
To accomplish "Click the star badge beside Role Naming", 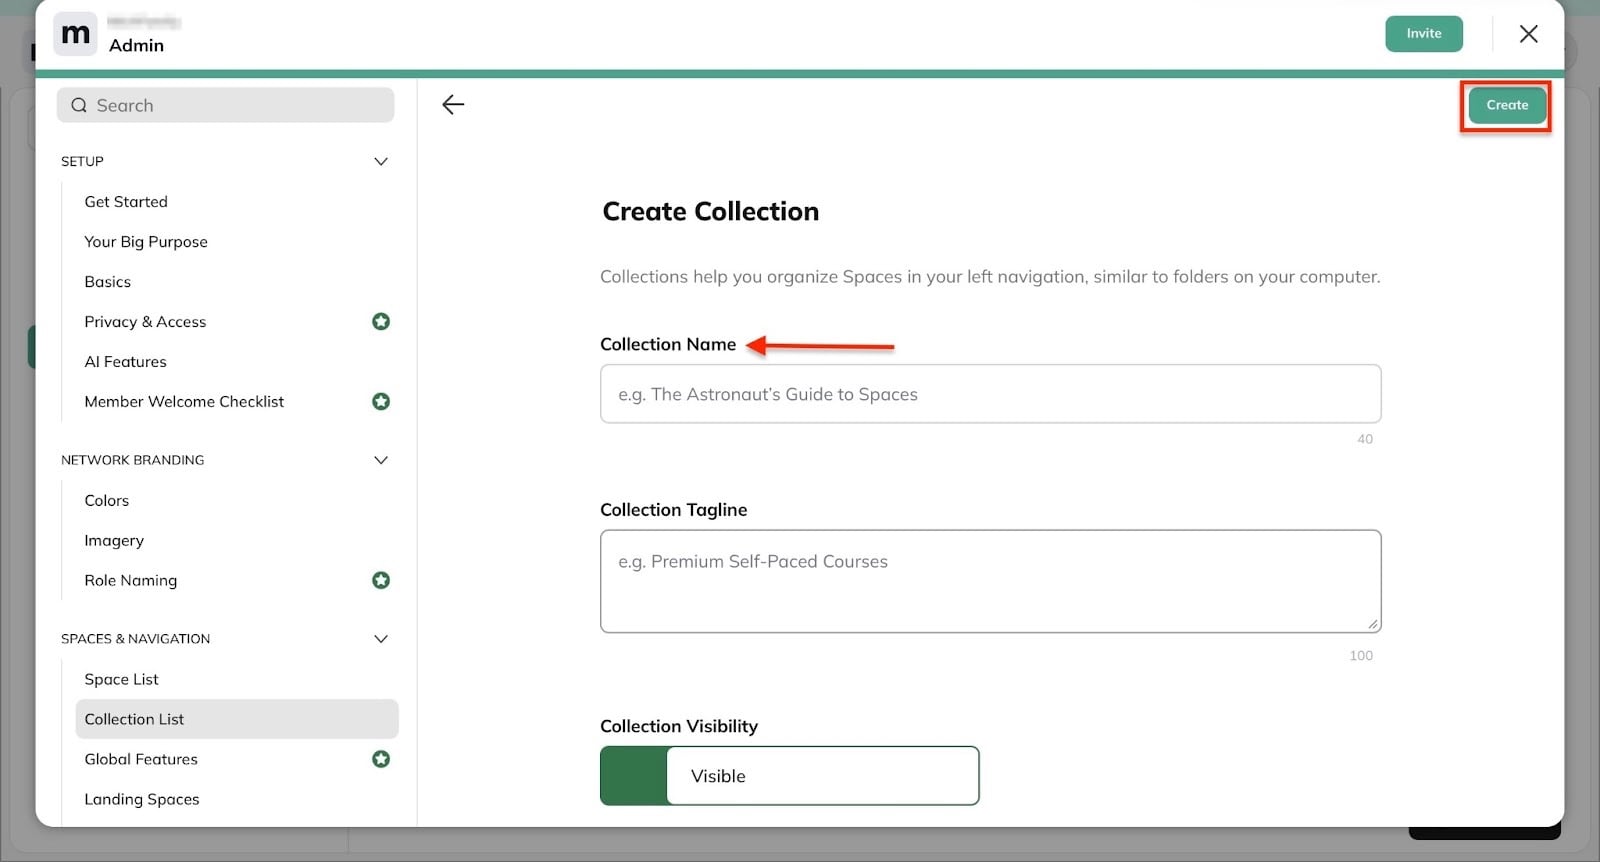I will (x=381, y=580).
